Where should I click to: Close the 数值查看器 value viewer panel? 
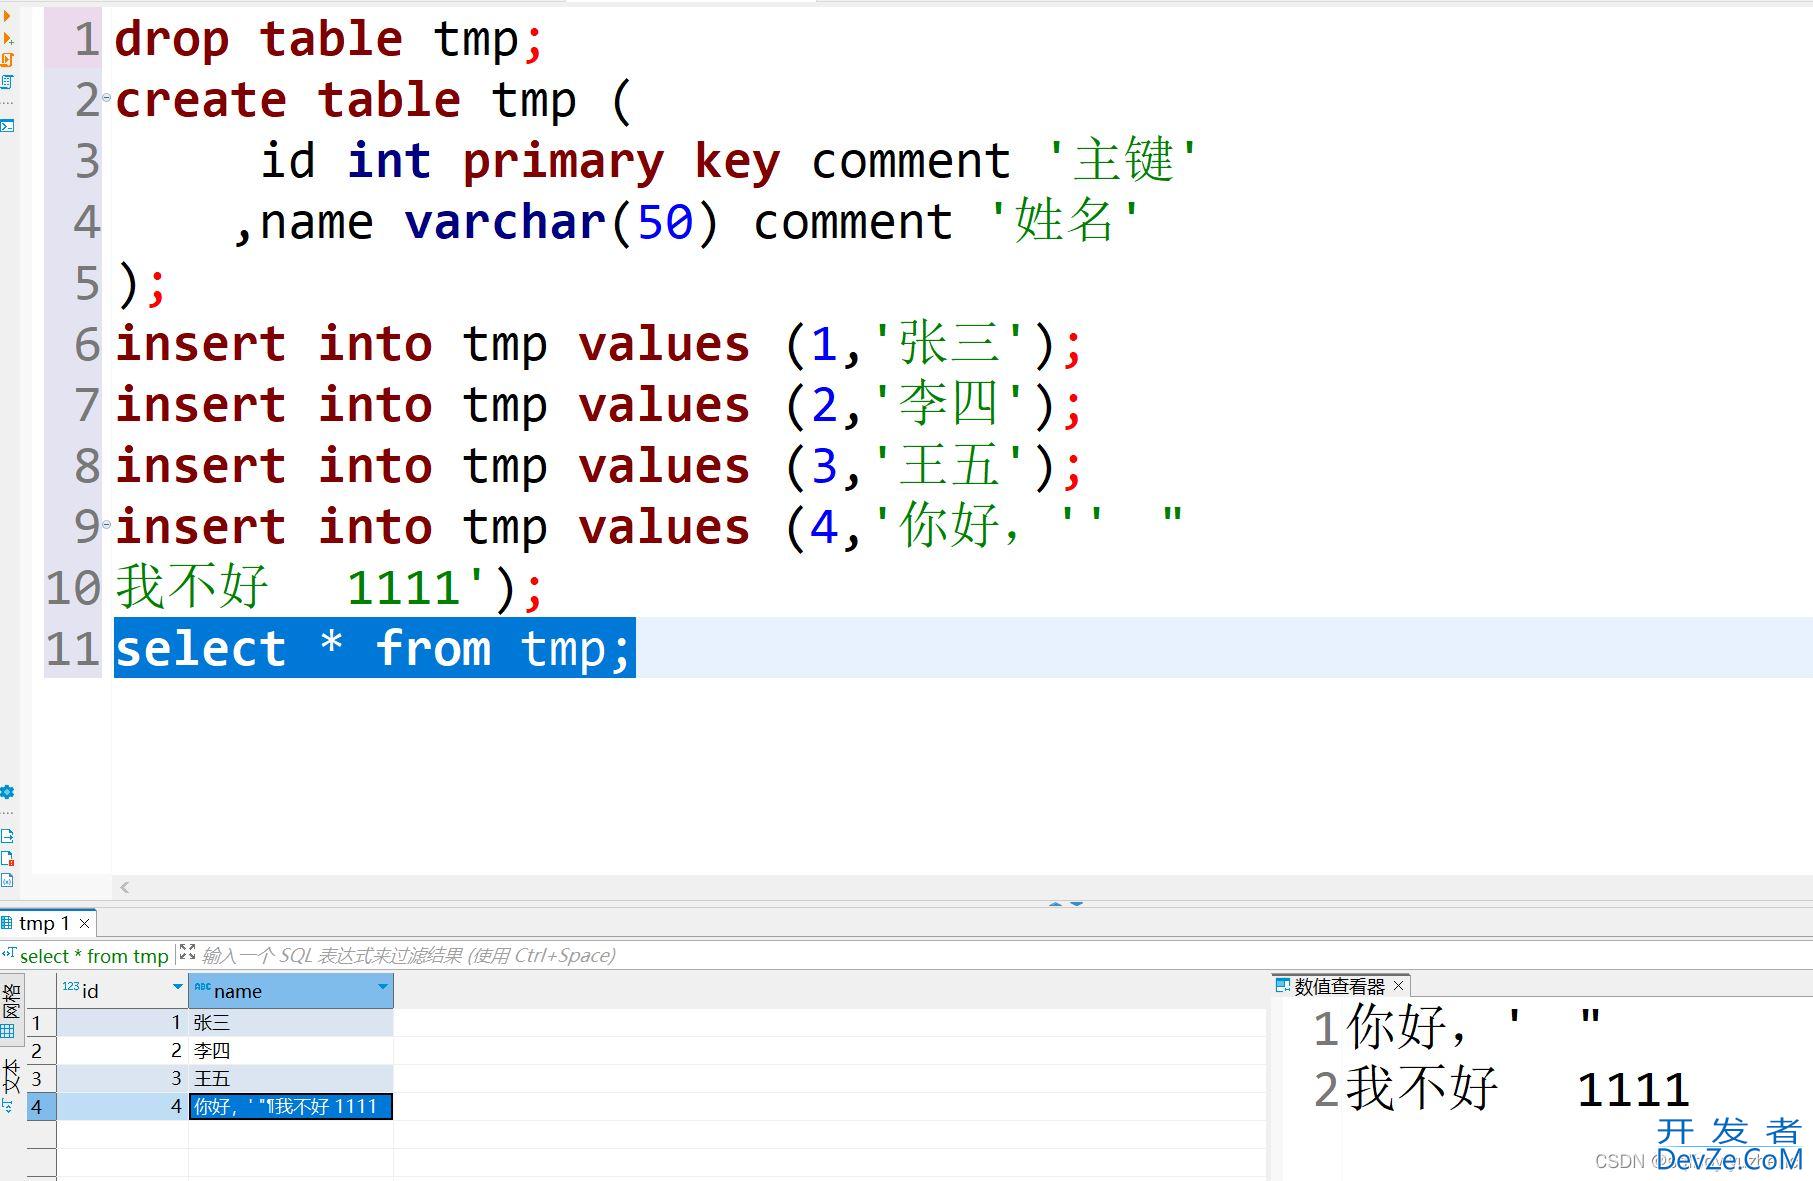point(1398,985)
